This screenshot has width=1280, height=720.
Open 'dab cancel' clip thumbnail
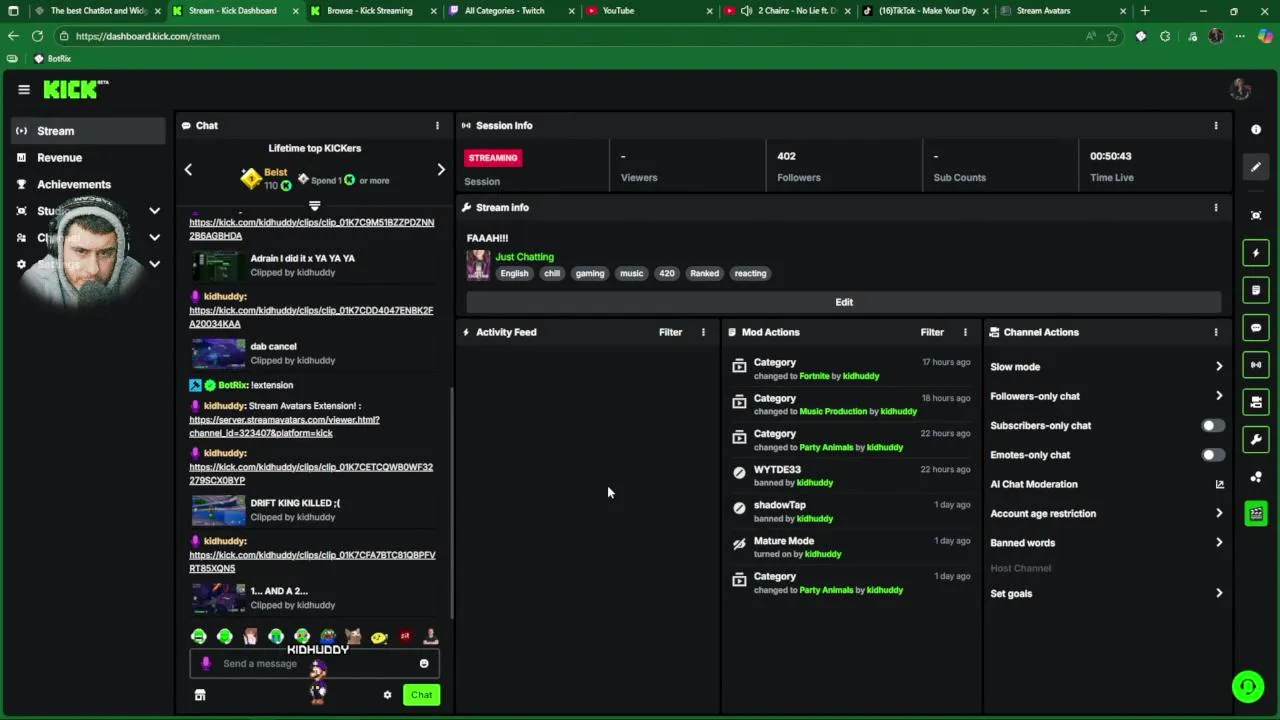[218, 353]
